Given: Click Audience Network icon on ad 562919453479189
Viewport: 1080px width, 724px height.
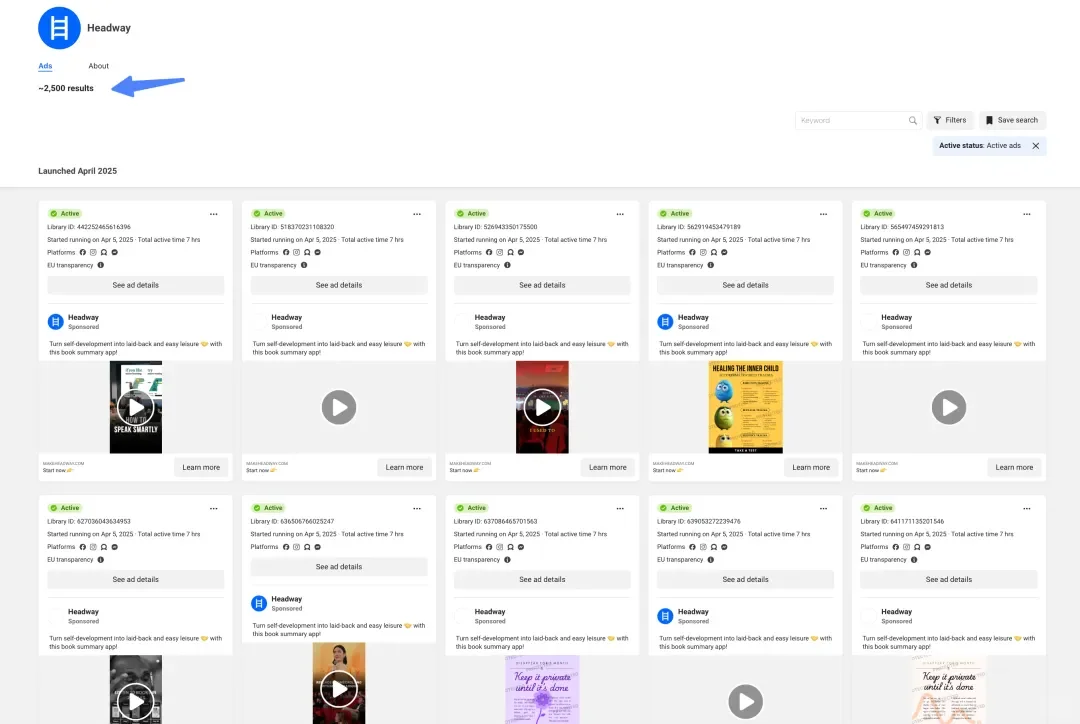Looking at the screenshot, I should point(714,253).
